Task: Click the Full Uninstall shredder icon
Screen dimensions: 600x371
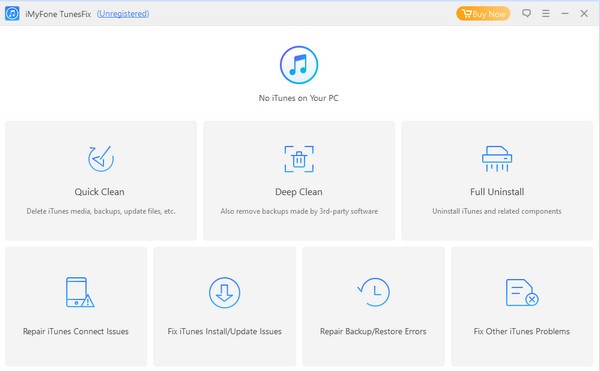Action: 497,159
